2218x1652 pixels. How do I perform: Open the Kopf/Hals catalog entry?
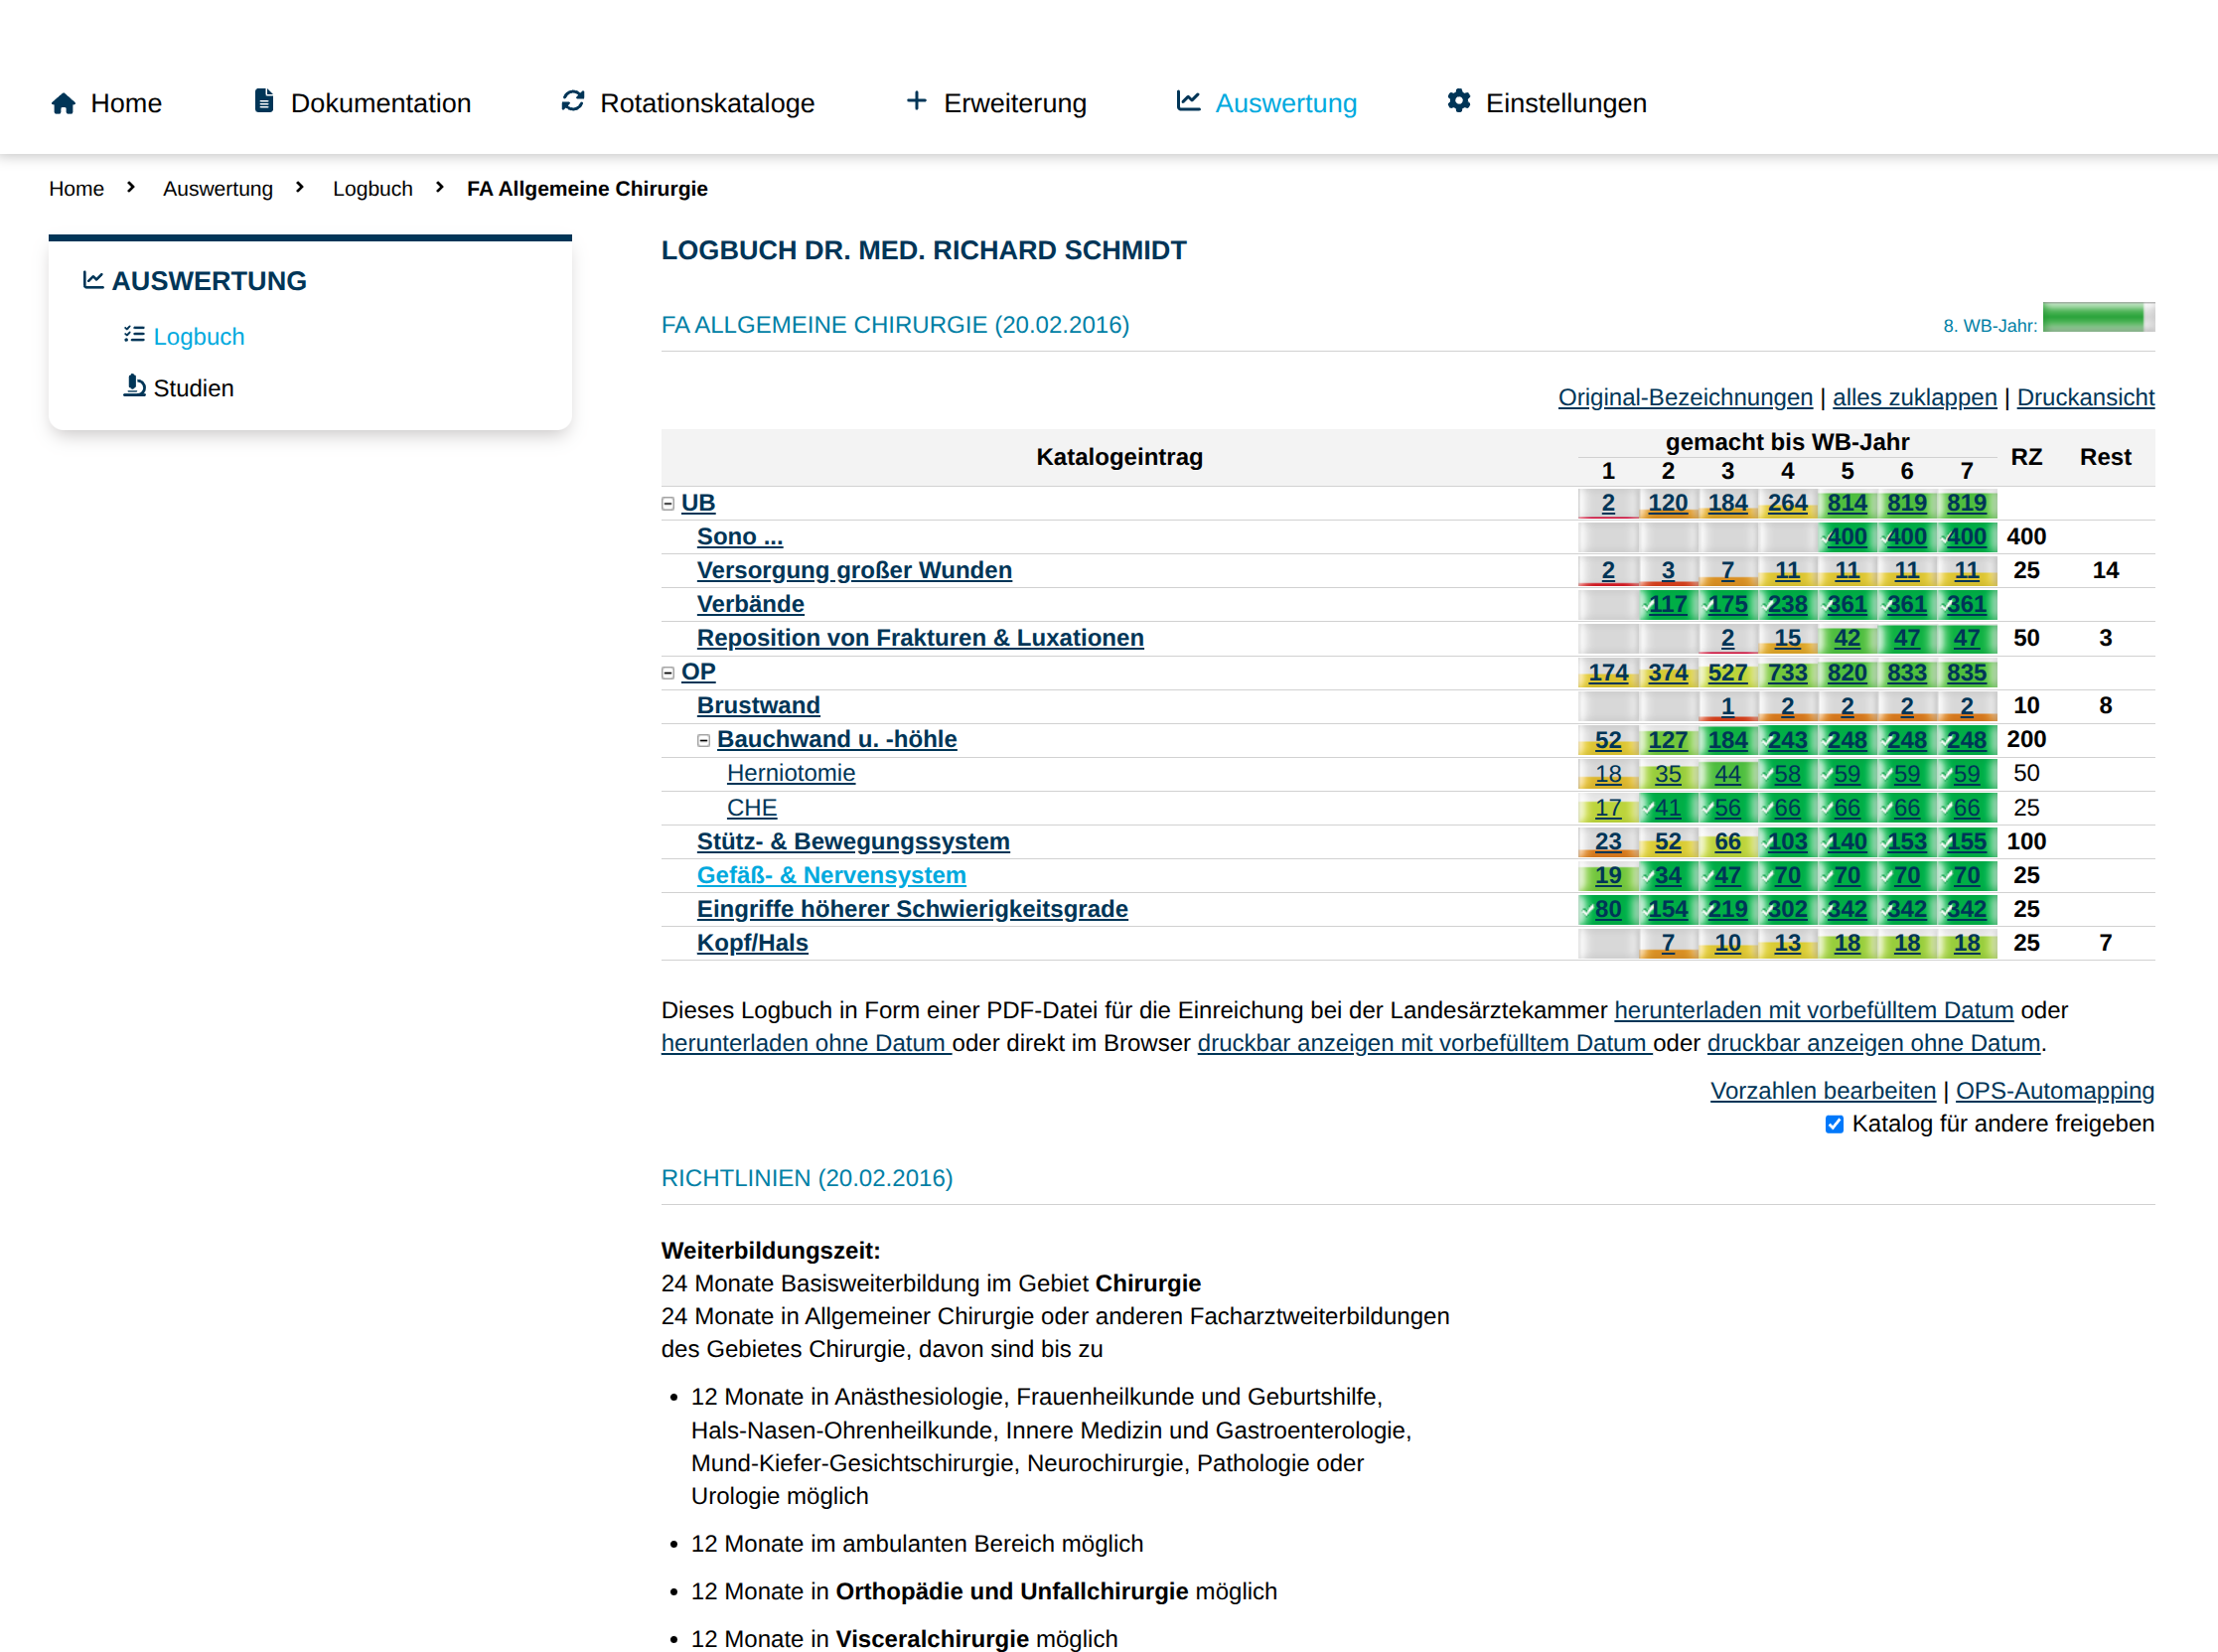[x=752, y=944]
